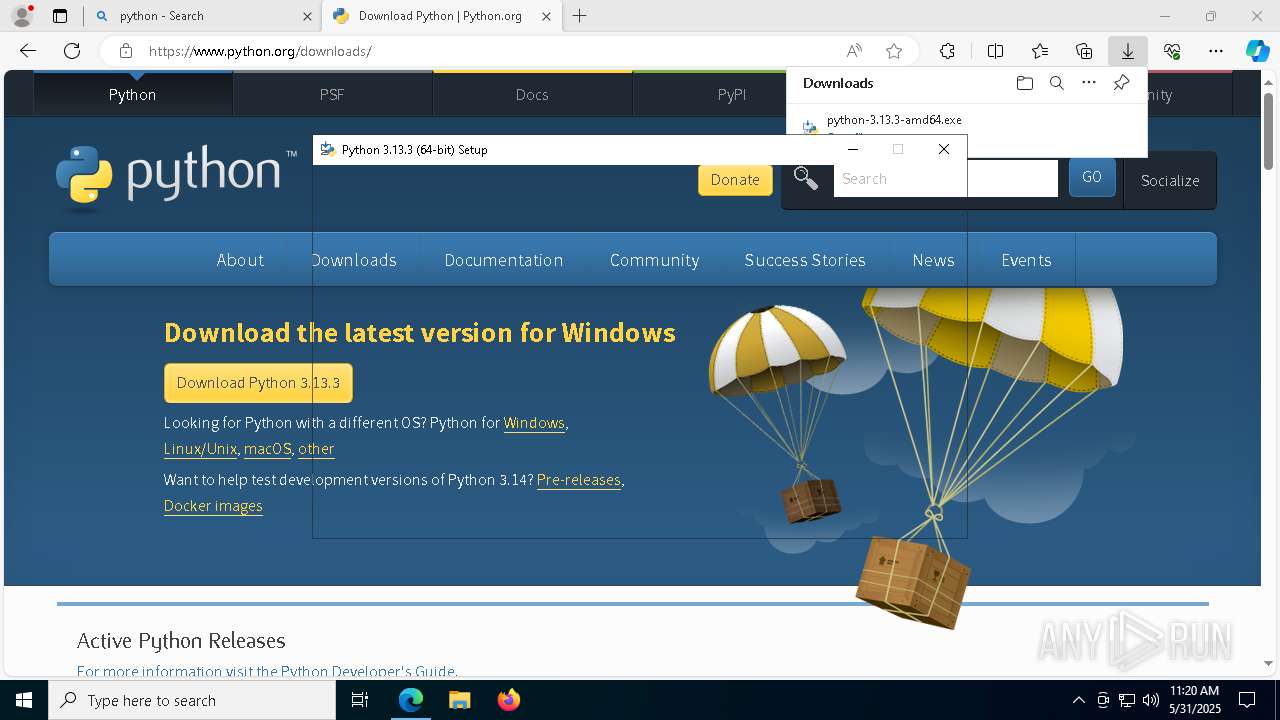Open the Socialize menu

point(1170,180)
